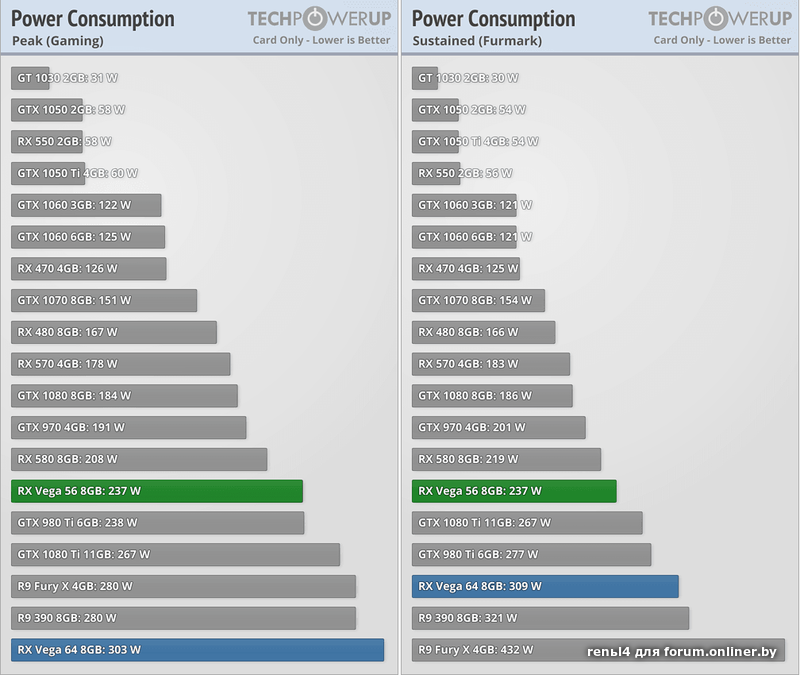Click 'RX 580 8GB: 219 W' bar
This screenshot has width=800, height=675.
507,459
